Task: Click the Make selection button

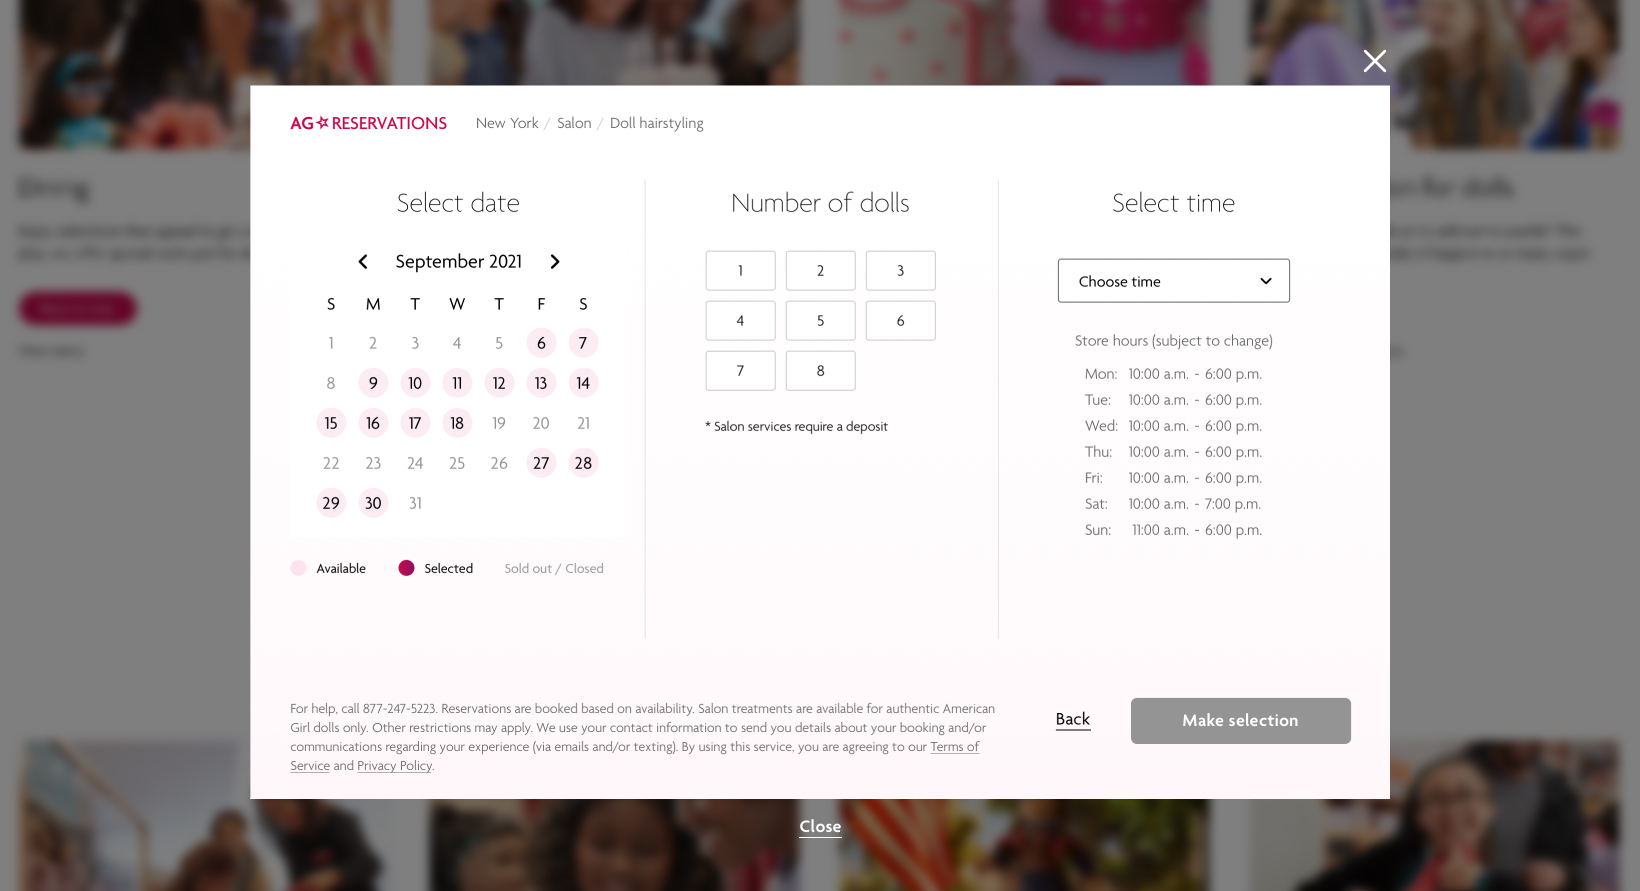Action: (1240, 721)
